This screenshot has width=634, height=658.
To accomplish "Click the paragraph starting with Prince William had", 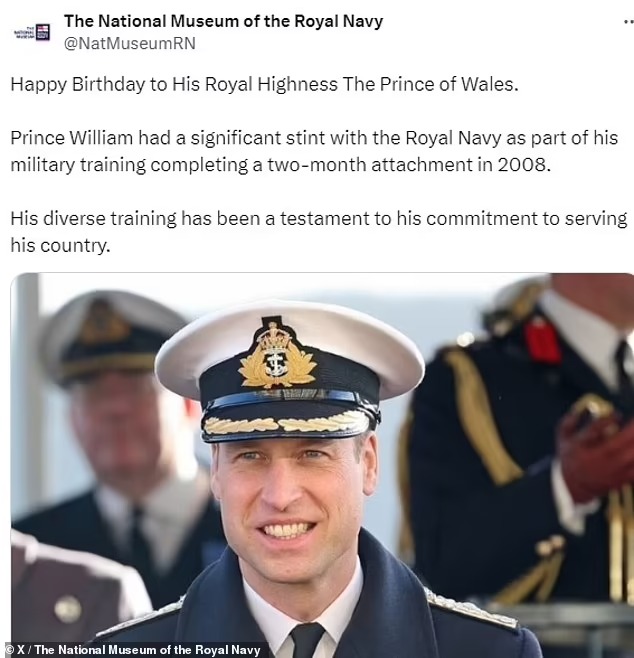I will 314,151.
